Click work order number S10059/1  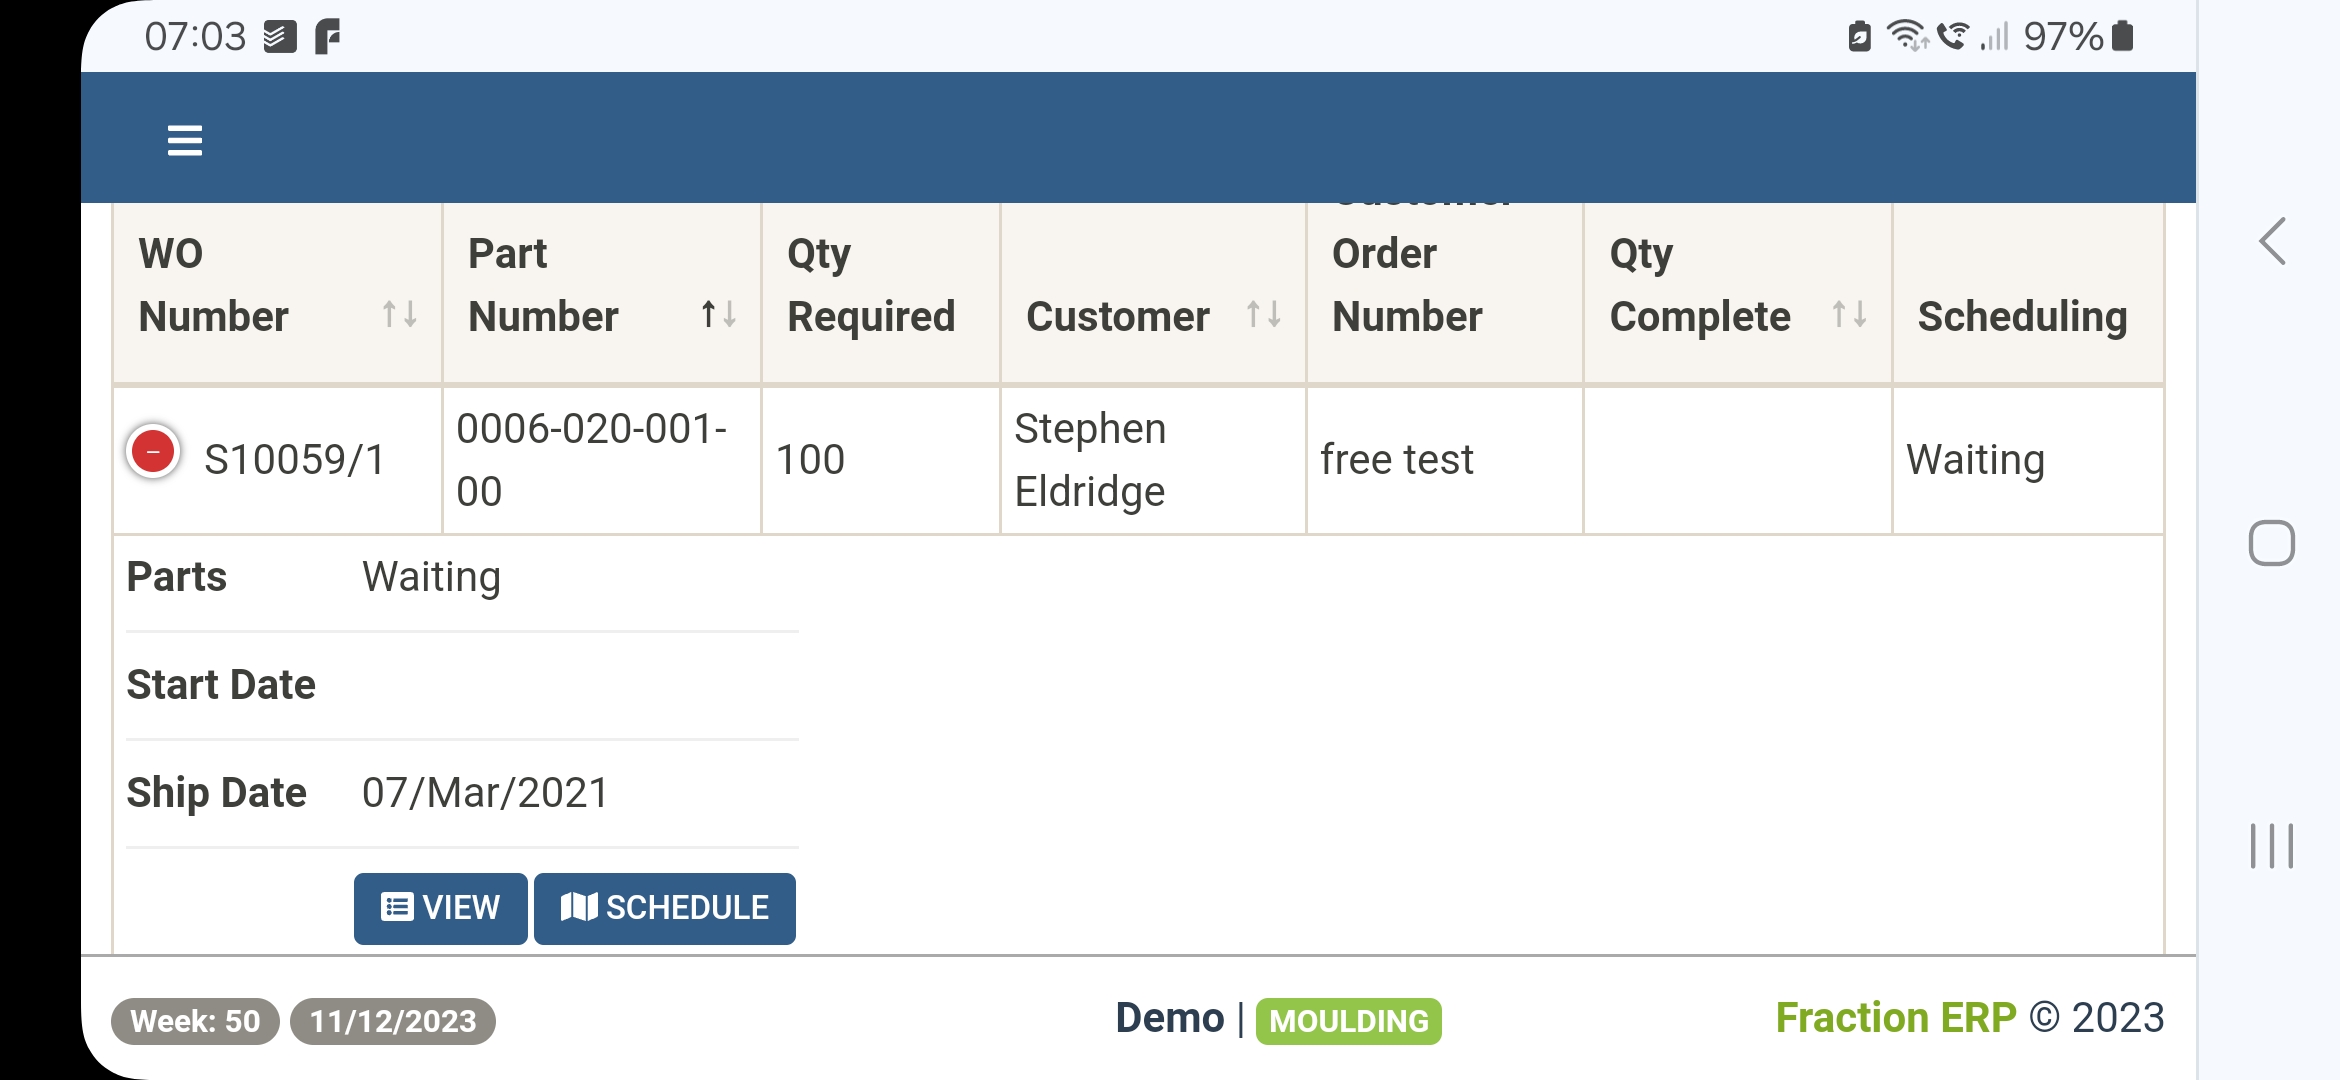pos(294,460)
